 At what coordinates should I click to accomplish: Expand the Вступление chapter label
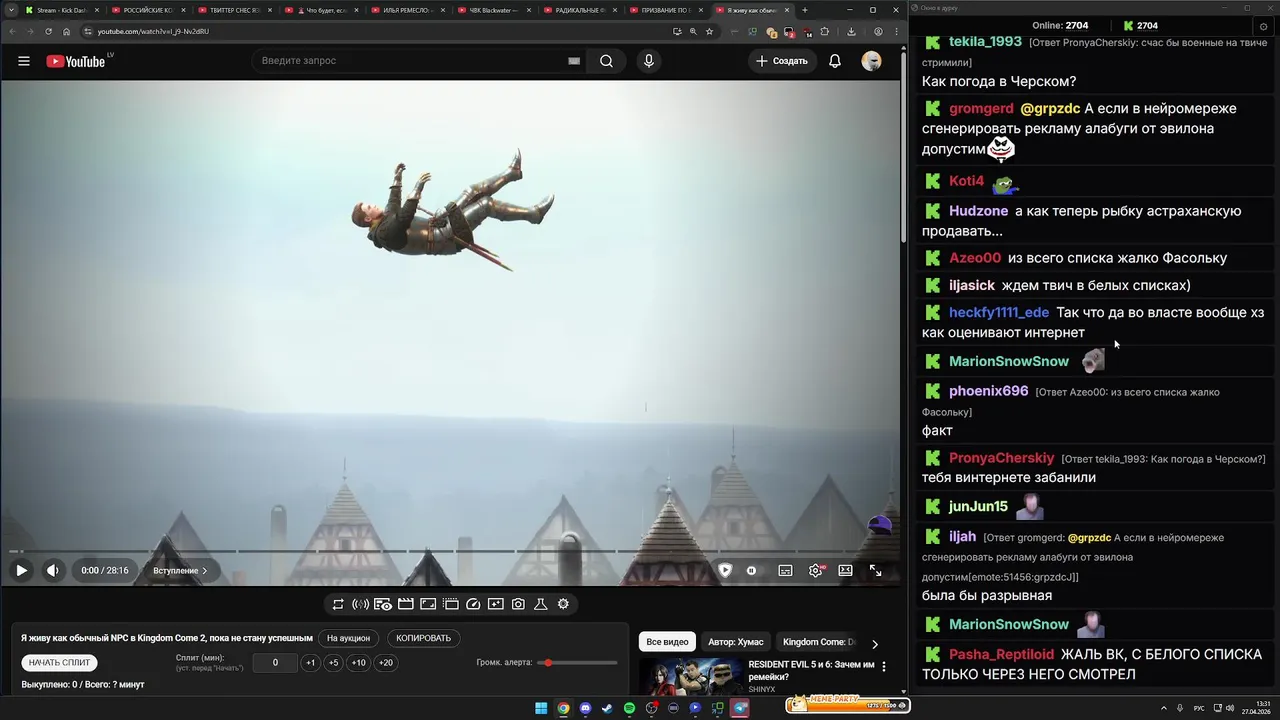pyautogui.click(x=180, y=570)
